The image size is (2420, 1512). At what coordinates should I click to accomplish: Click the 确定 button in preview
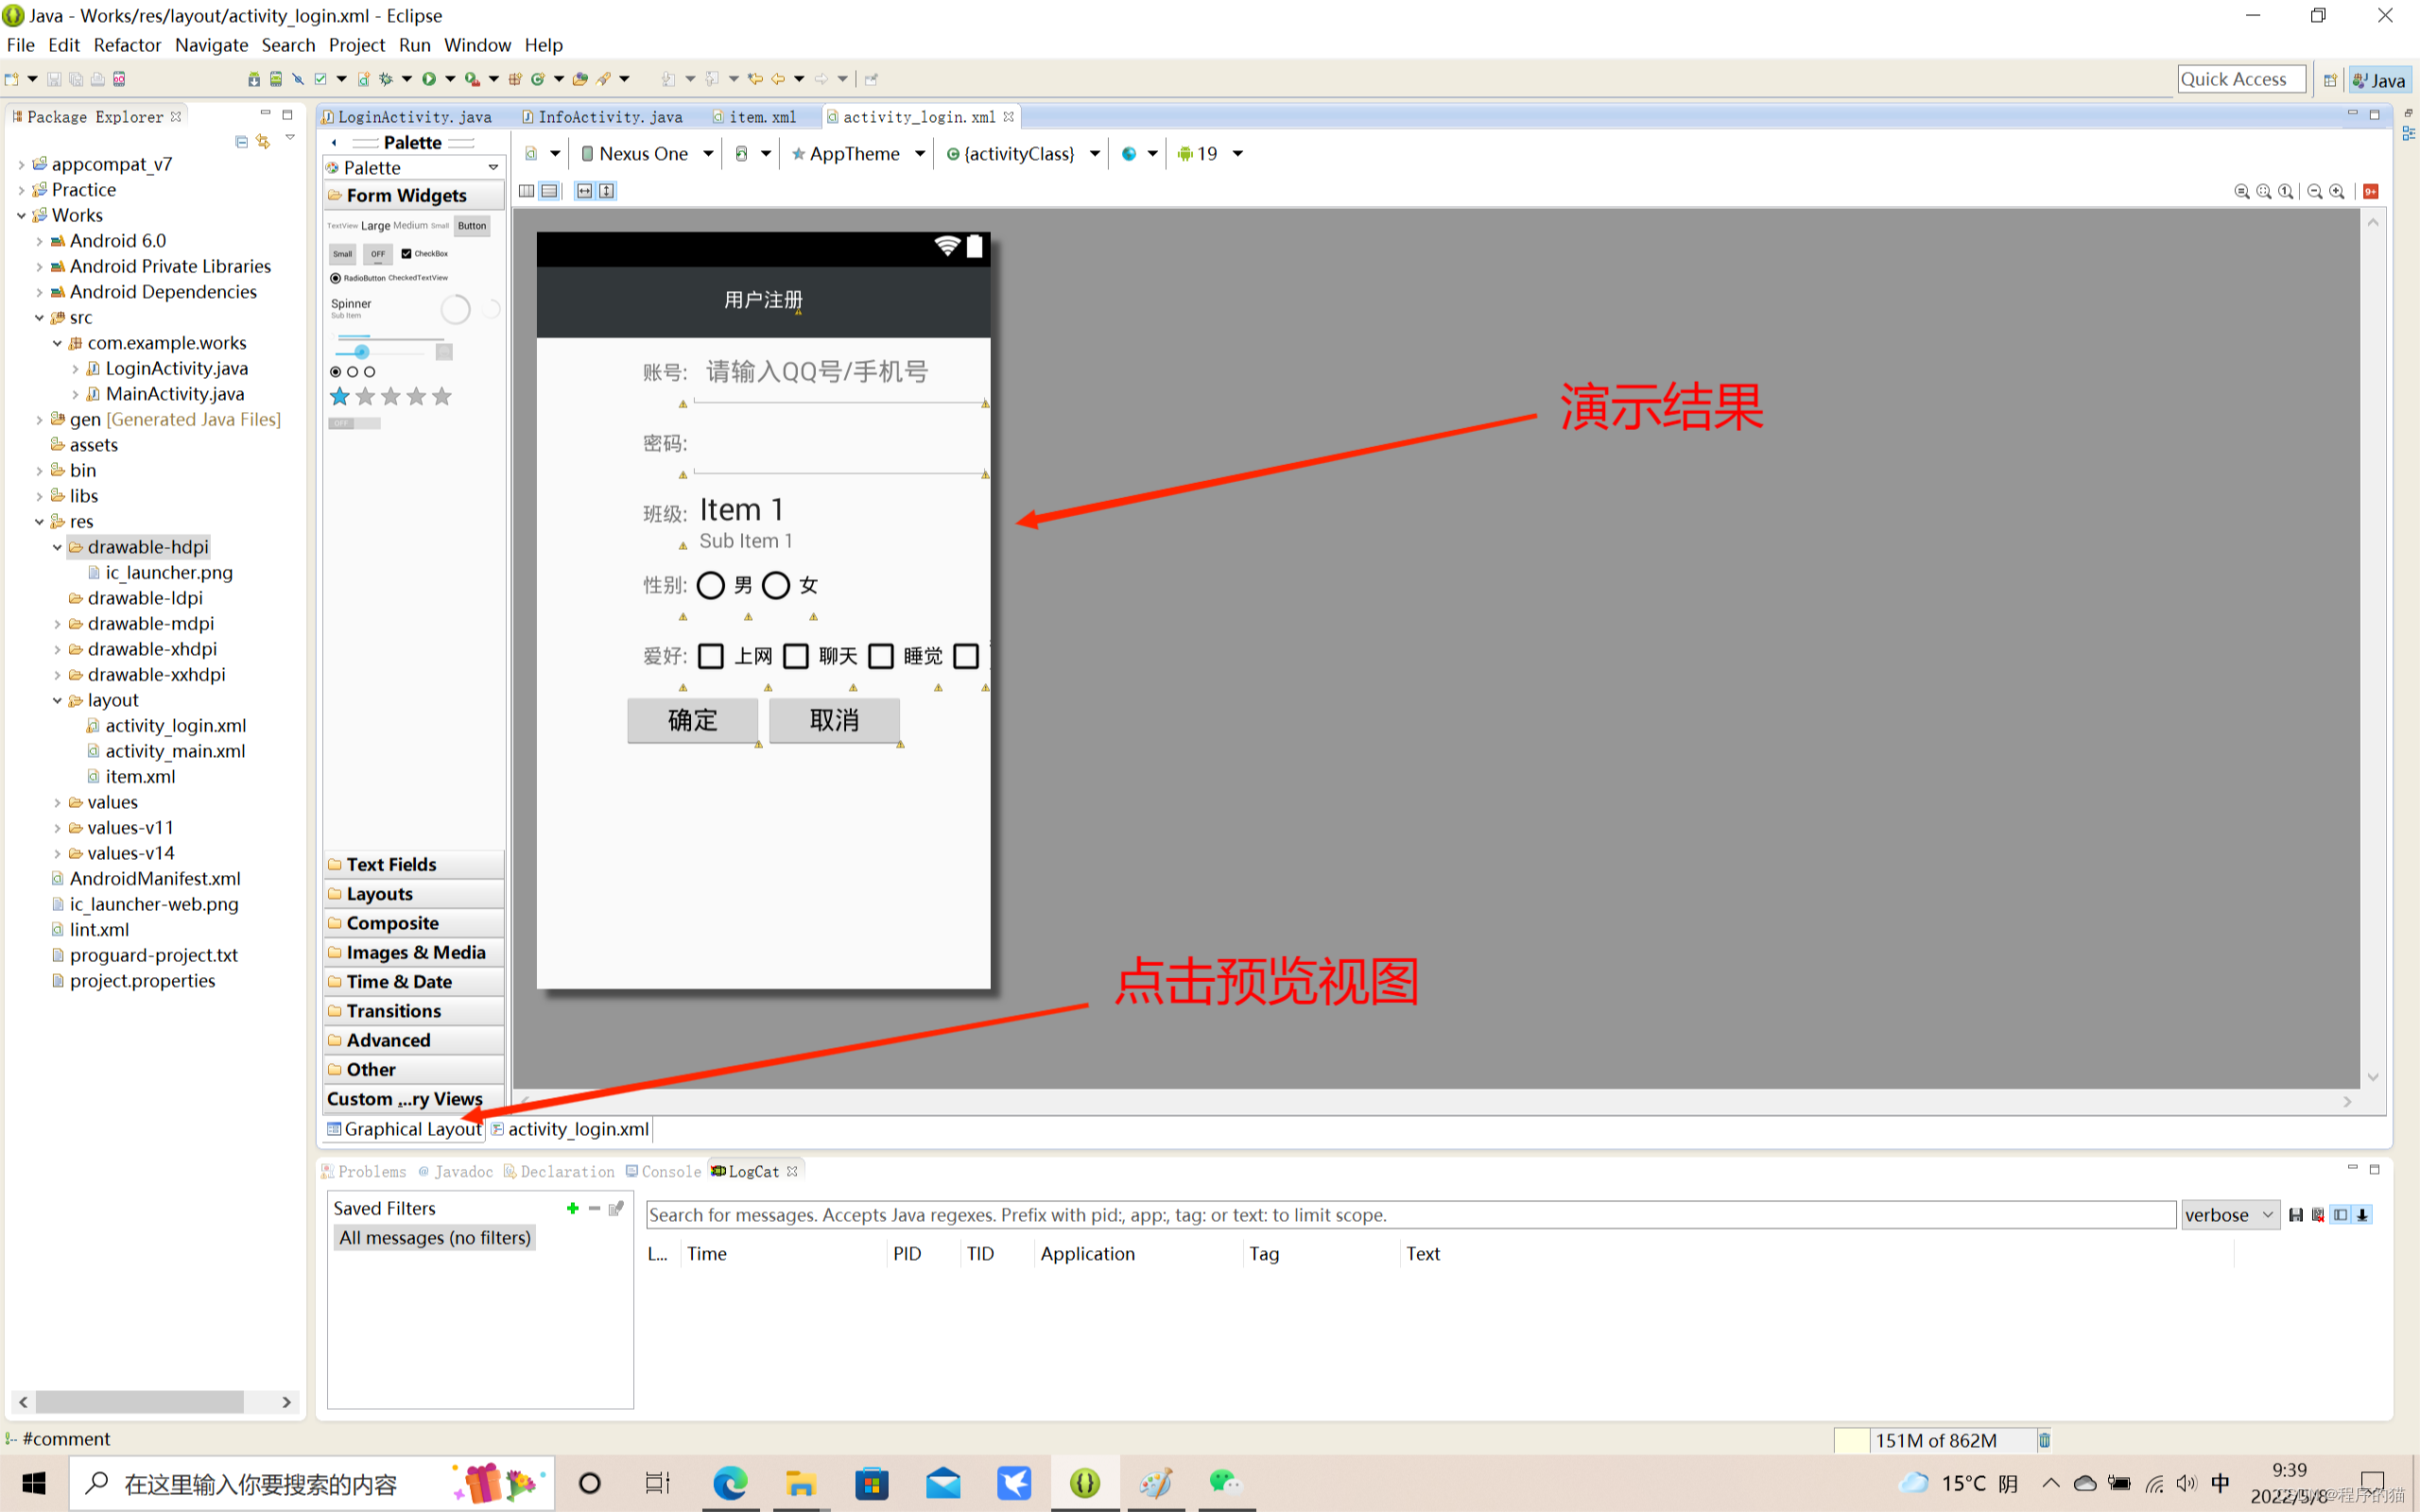coord(692,720)
